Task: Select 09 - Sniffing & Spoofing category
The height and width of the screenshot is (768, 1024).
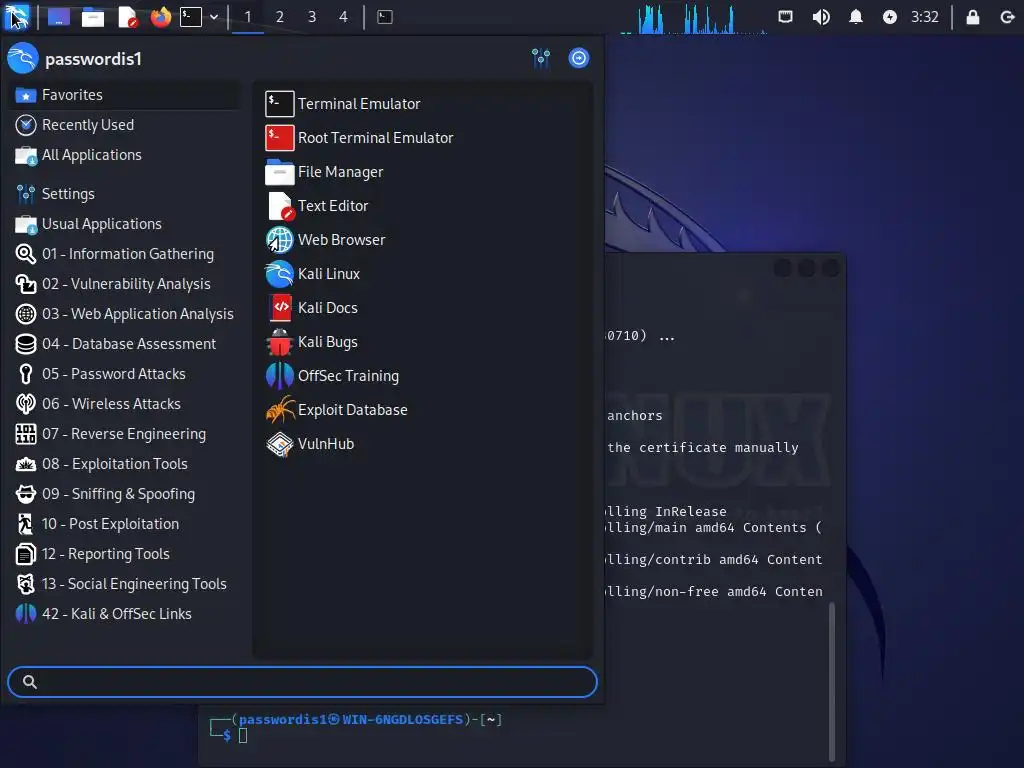Action: pos(125,494)
